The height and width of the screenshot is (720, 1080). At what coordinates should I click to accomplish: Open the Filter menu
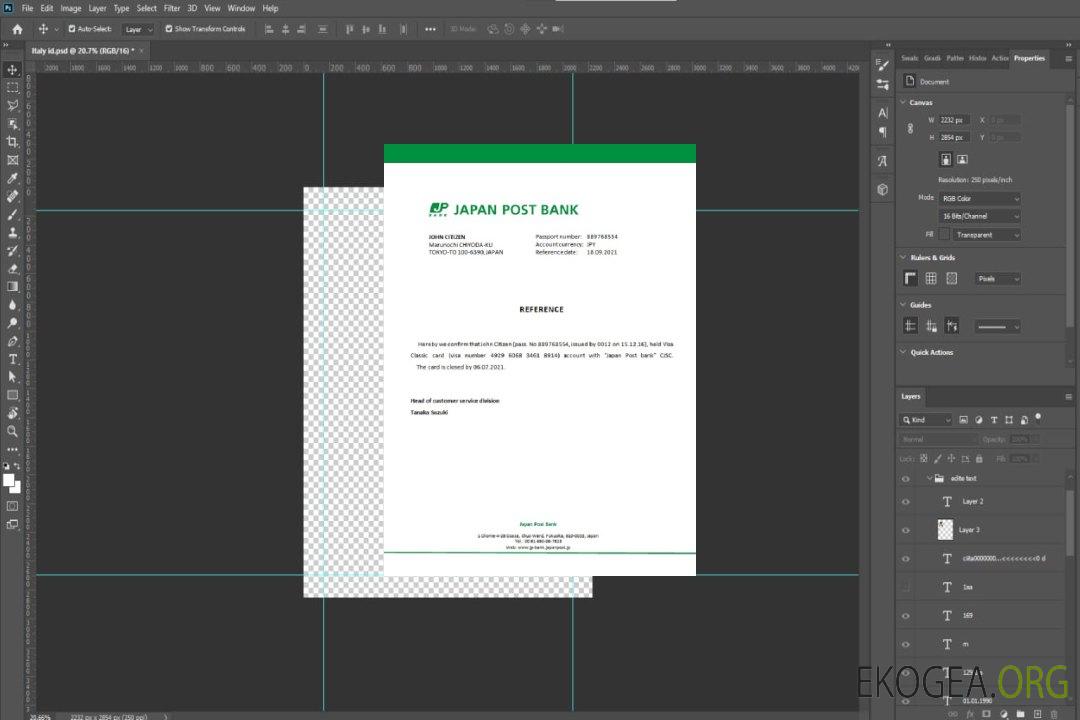[x=172, y=8]
